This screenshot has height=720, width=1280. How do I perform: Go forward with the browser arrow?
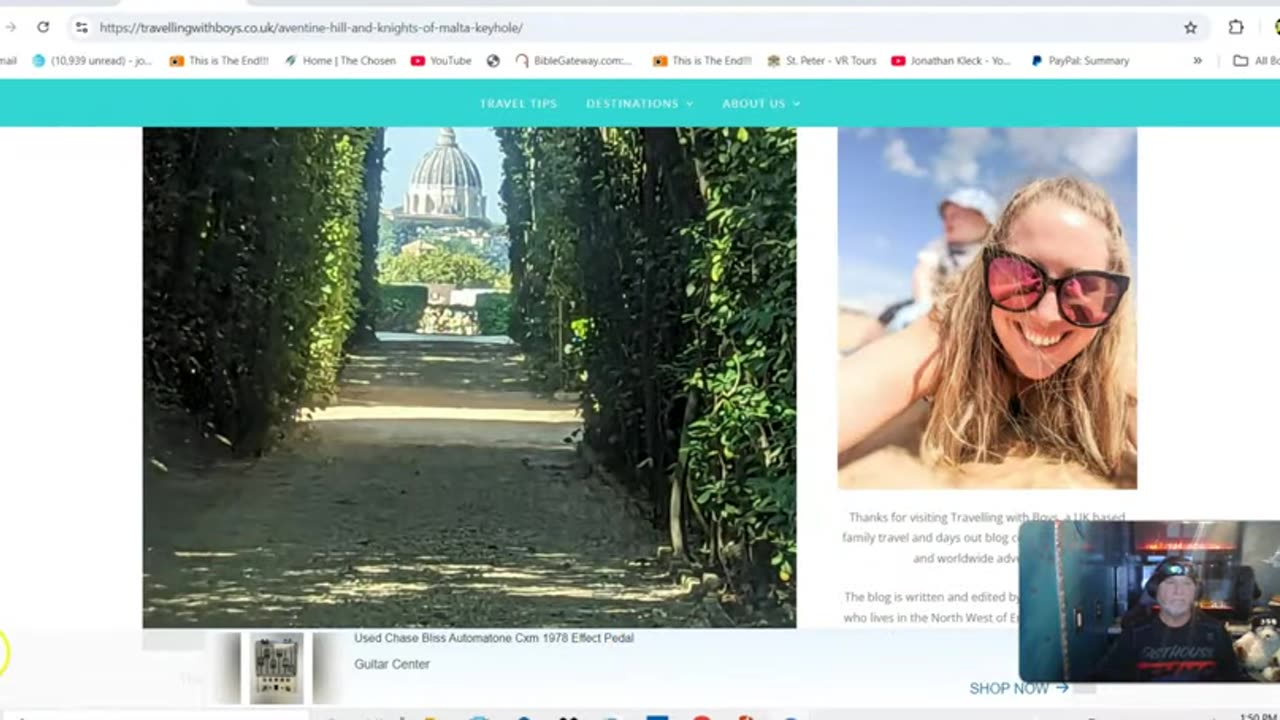10,27
